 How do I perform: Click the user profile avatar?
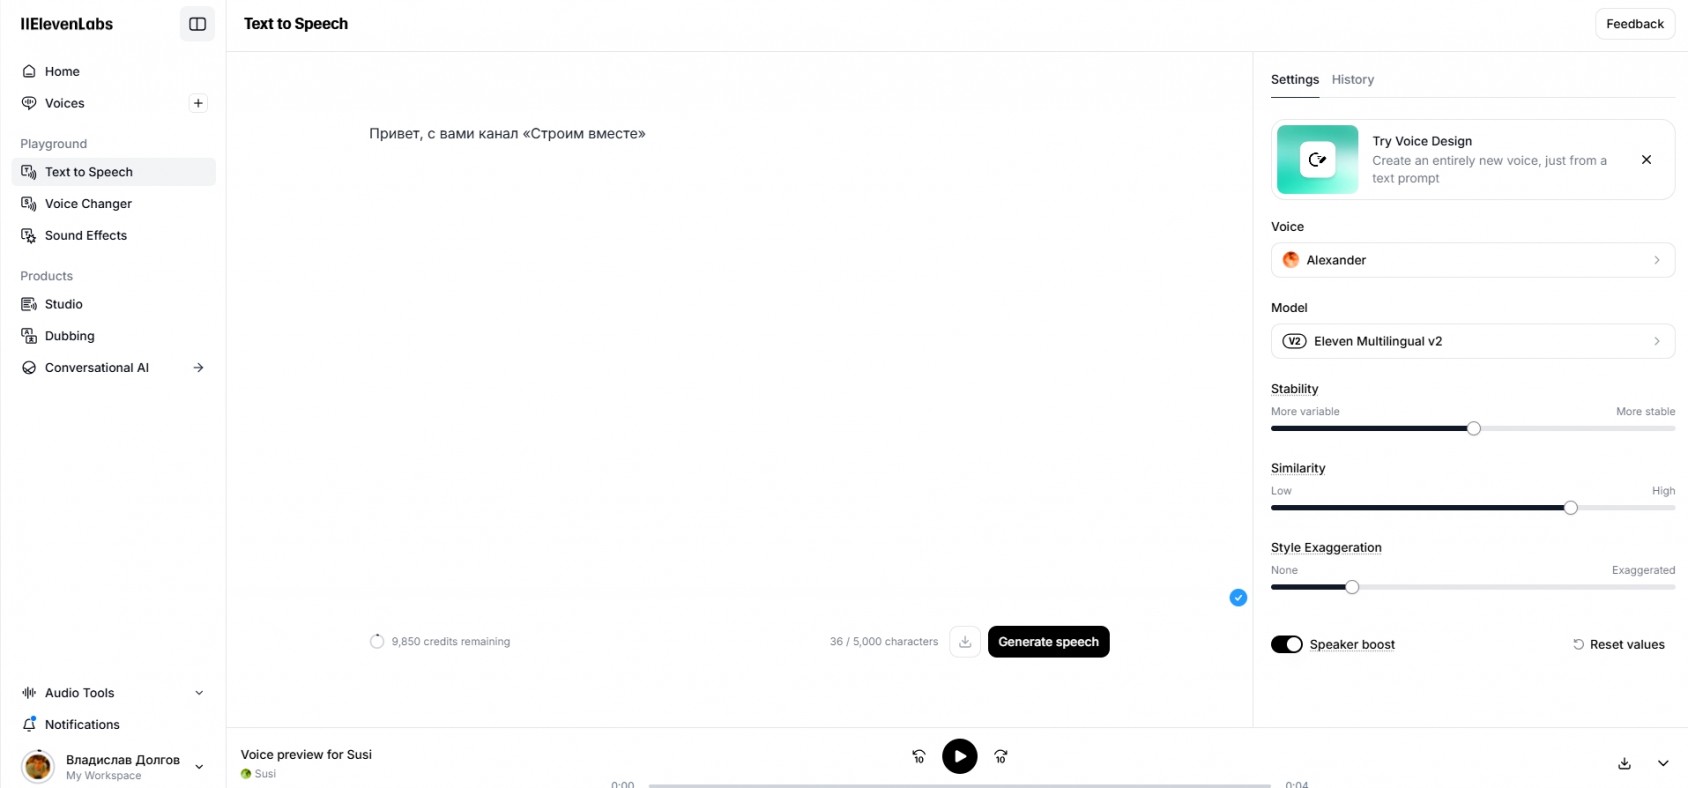coord(38,766)
